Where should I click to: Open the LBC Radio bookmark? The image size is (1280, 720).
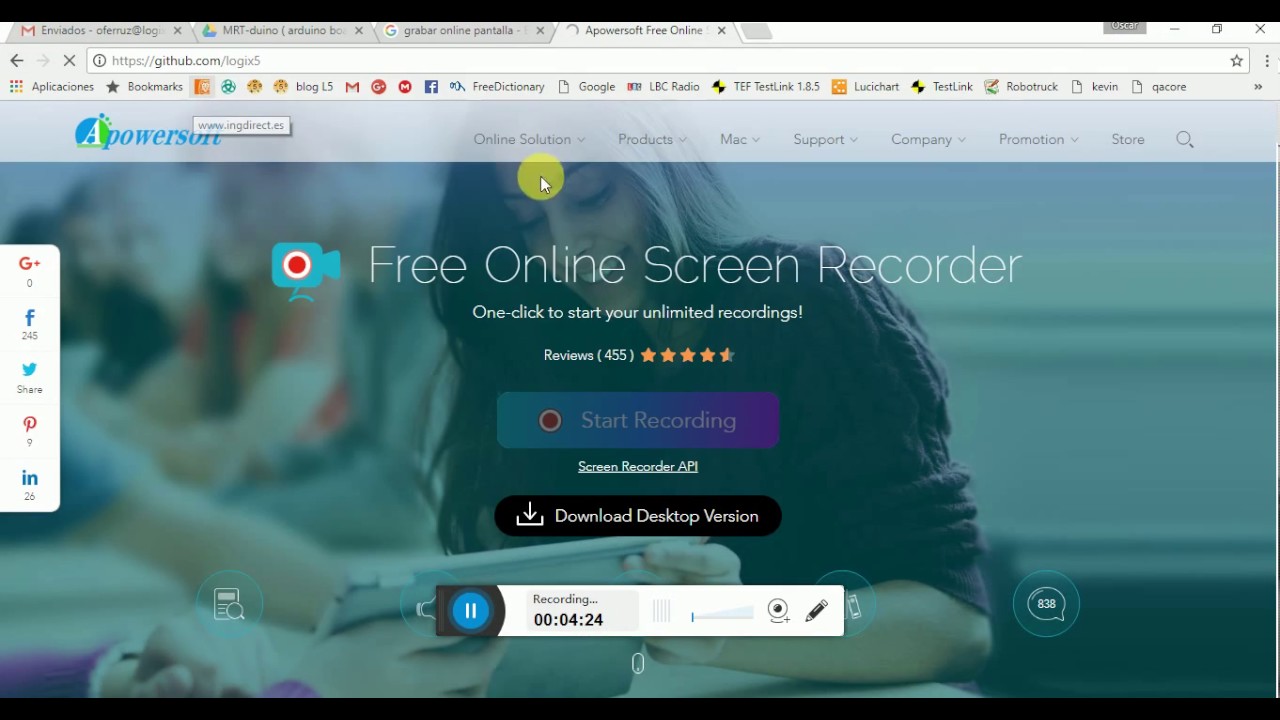click(664, 87)
